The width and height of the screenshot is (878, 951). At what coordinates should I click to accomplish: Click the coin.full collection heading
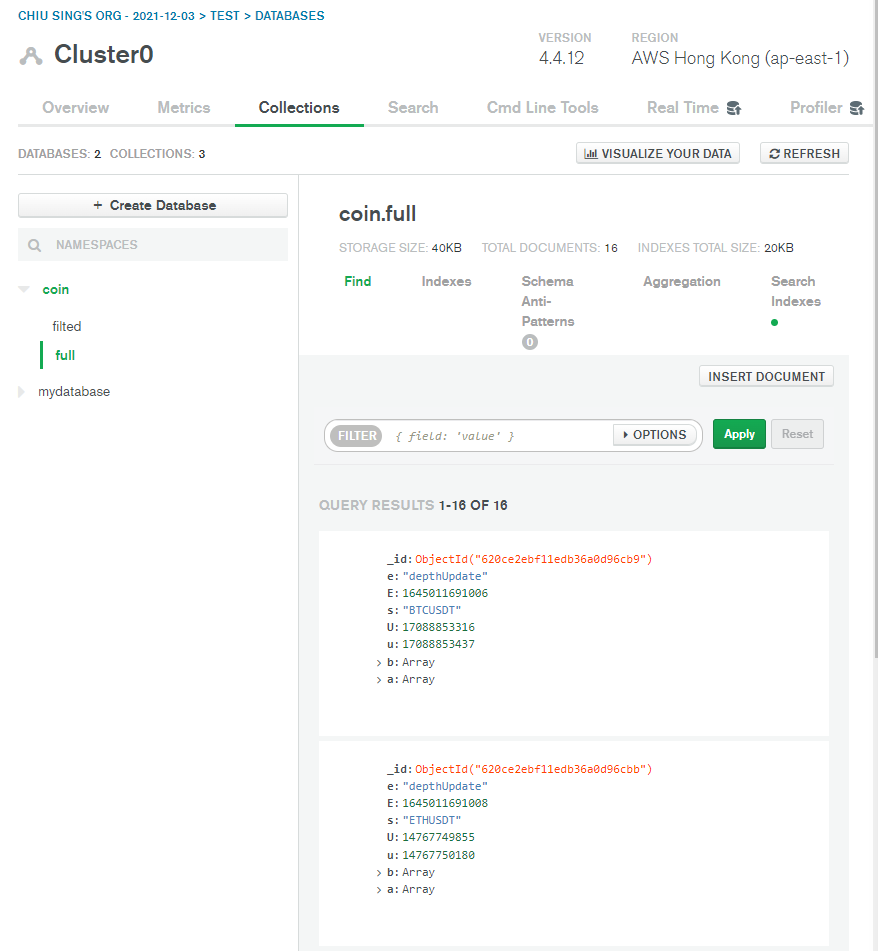click(377, 213)
